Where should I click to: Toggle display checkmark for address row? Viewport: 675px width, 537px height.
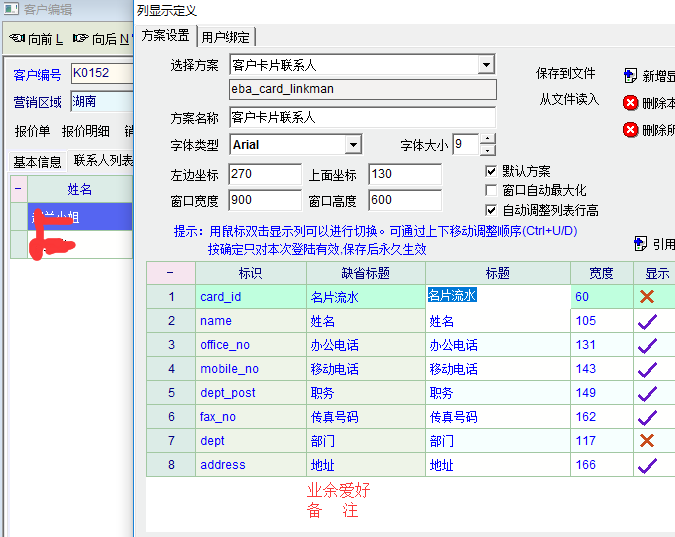(x=647, y=465)
